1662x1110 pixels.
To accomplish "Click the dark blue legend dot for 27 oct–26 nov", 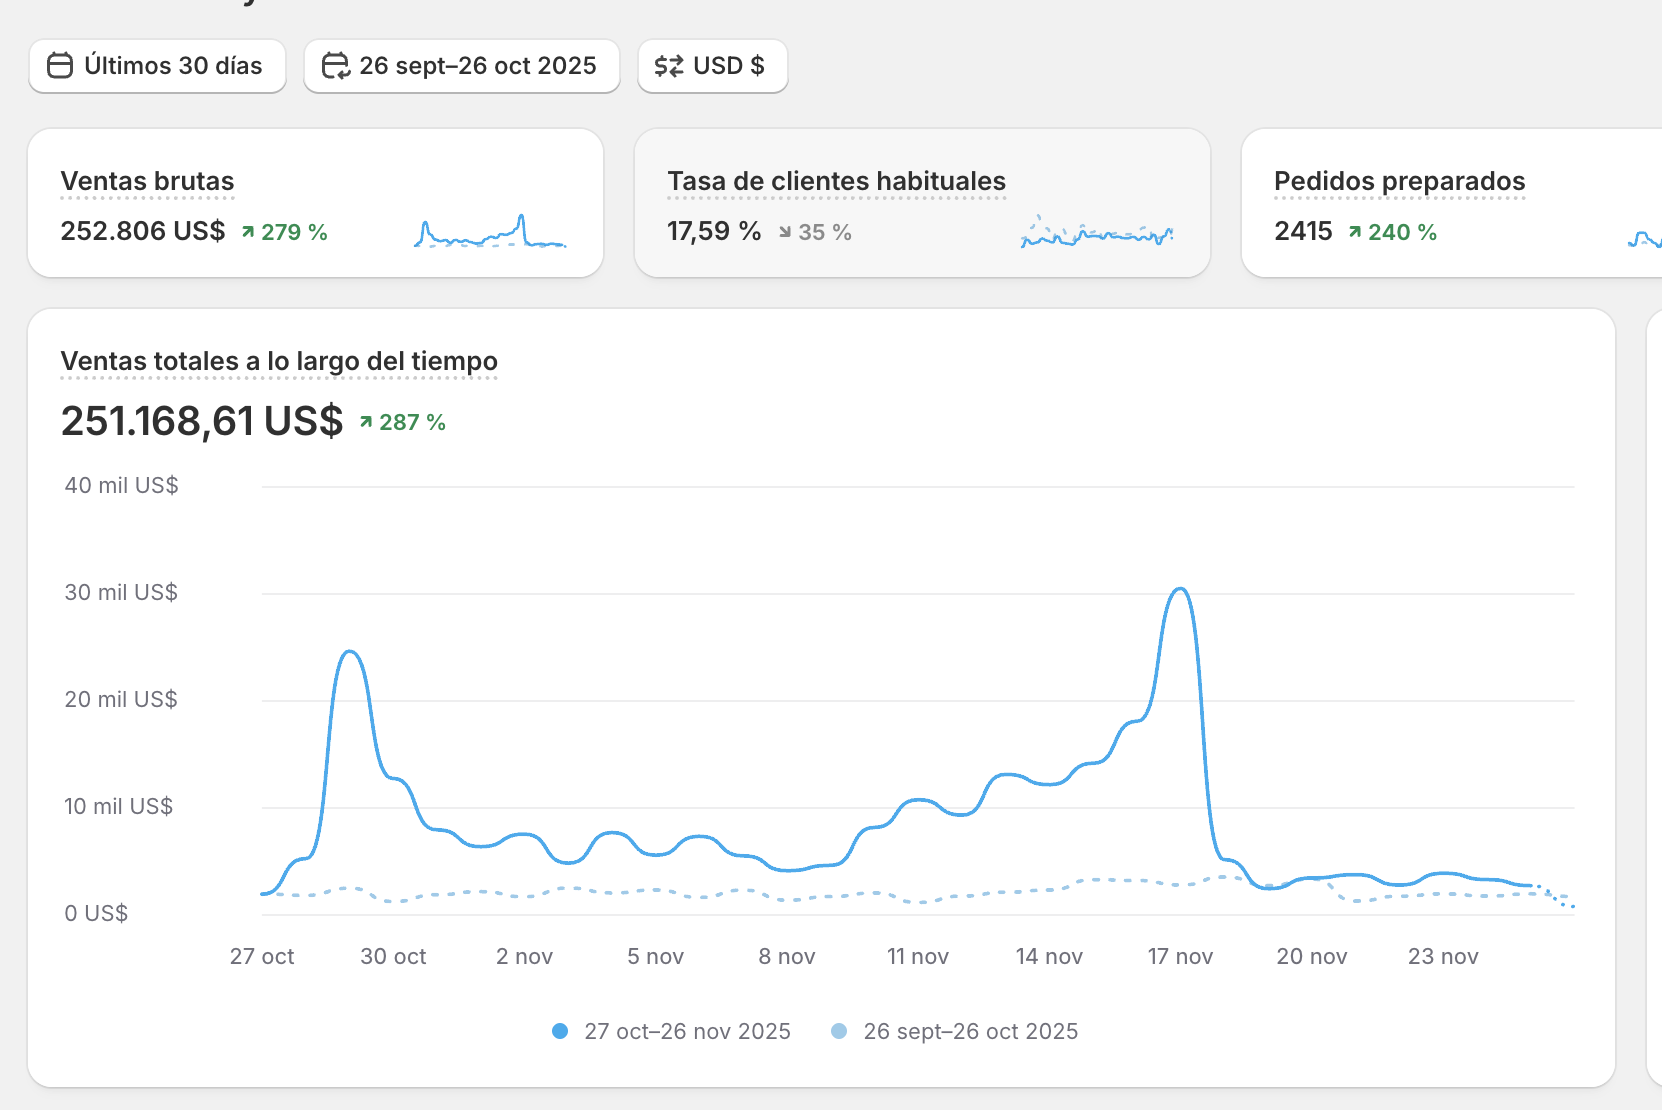I will (560, 1031).
